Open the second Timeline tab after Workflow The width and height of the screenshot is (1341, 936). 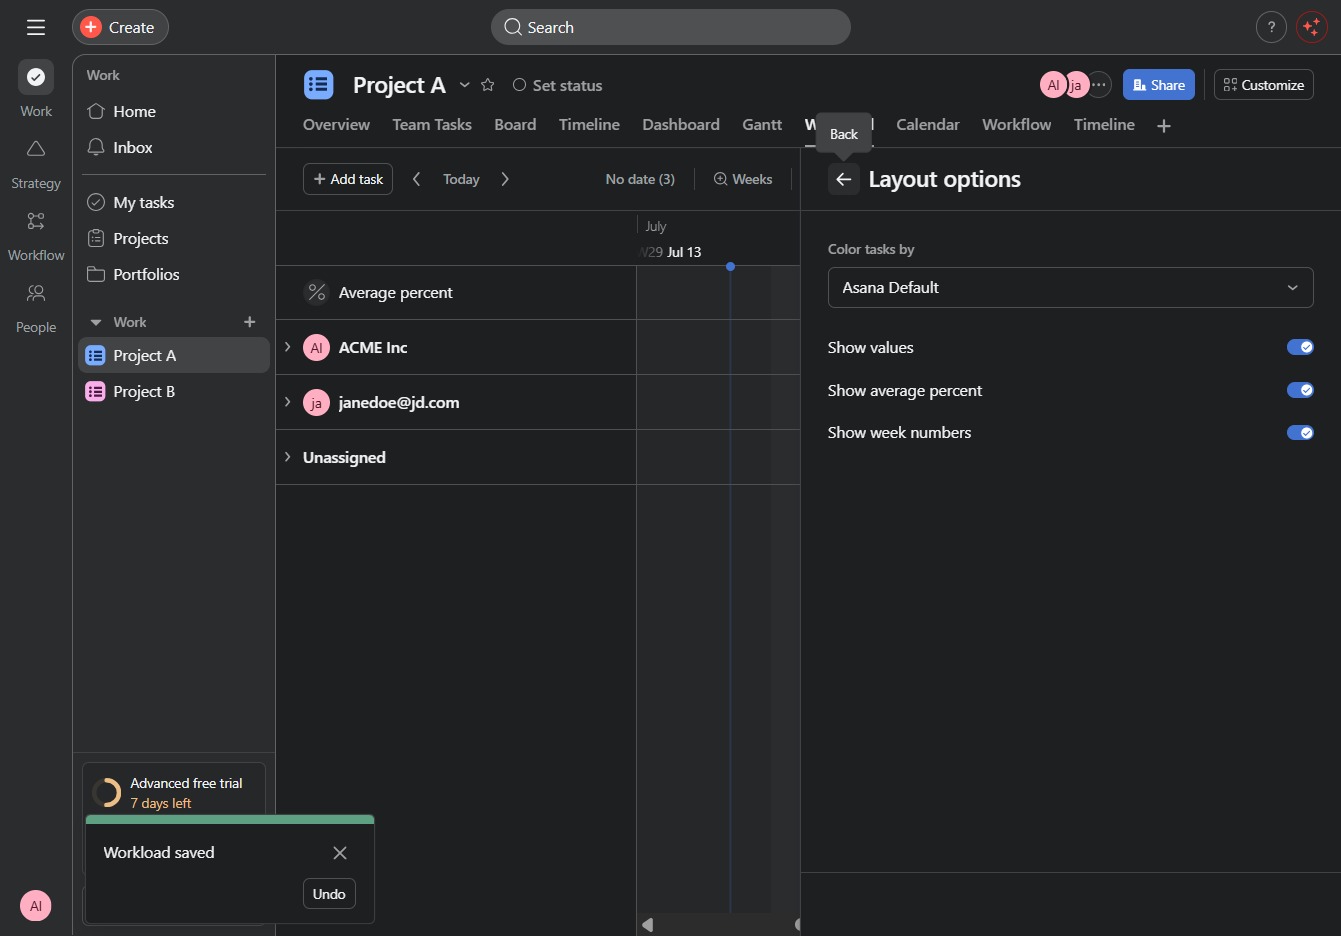click(1104, 124)
